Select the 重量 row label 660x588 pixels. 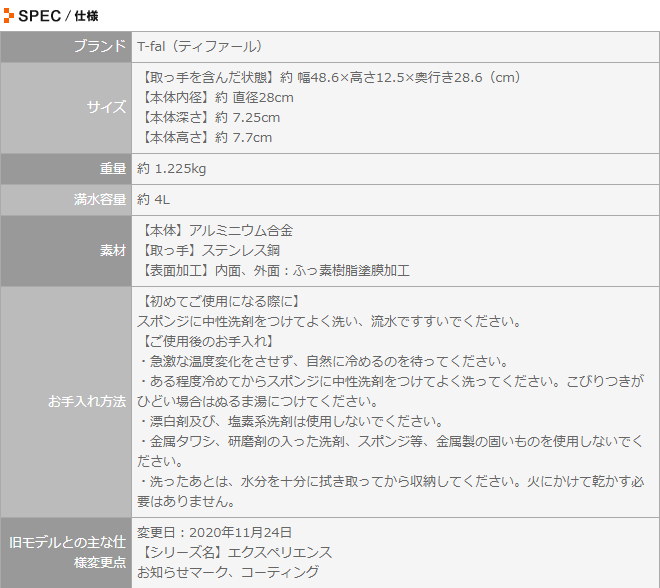pos(113,168)
